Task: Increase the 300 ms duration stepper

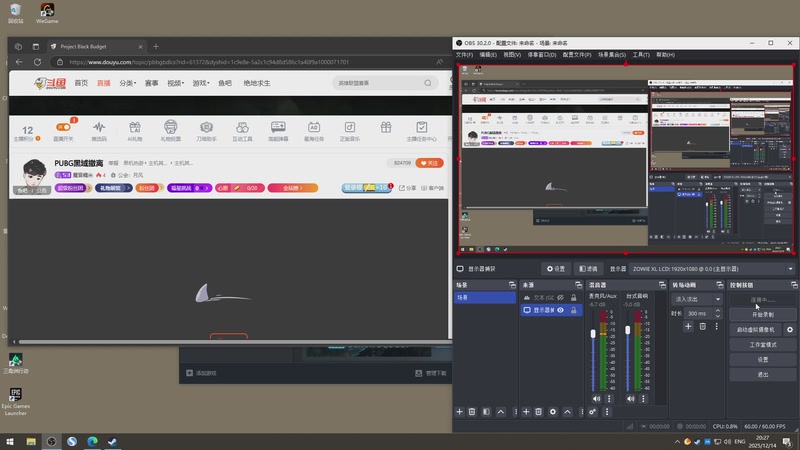Action: click(717, 311)
